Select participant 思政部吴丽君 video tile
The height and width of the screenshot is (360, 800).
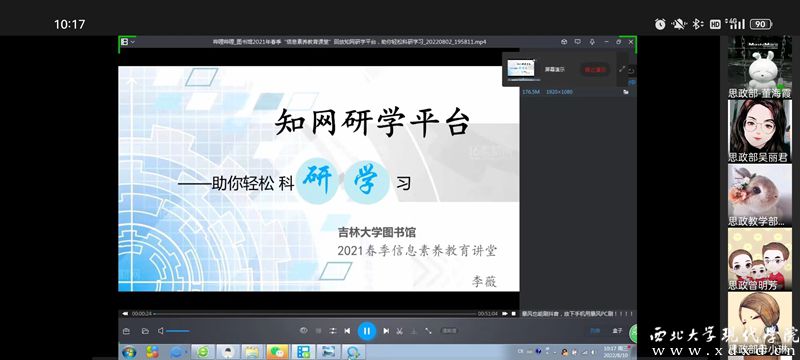point(760,131)
